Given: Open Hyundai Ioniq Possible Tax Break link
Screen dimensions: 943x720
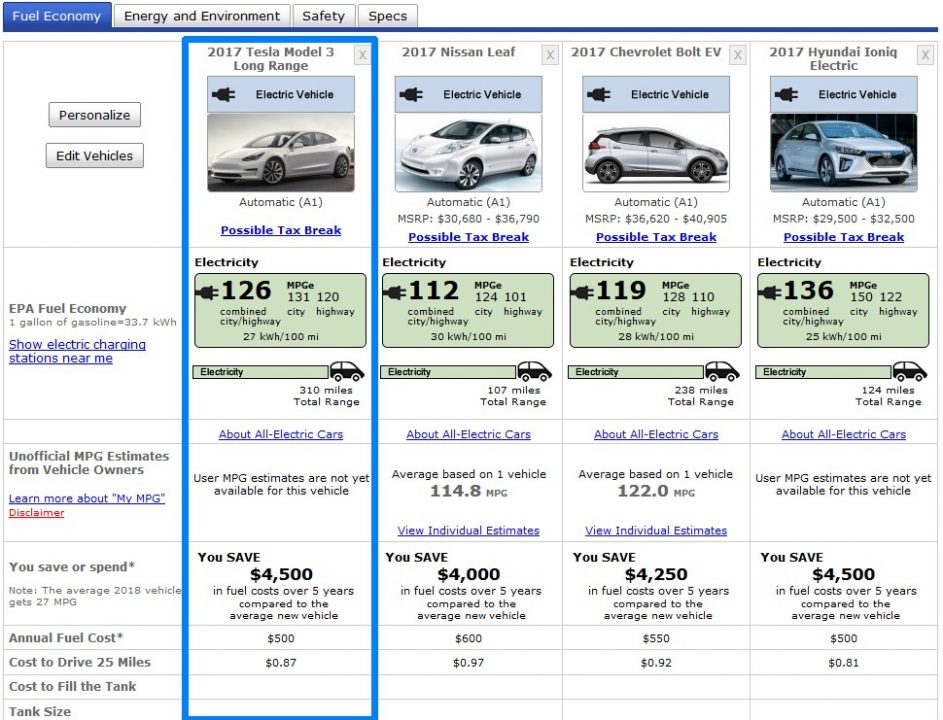Looking at the screenshot, I should (844, 237).
